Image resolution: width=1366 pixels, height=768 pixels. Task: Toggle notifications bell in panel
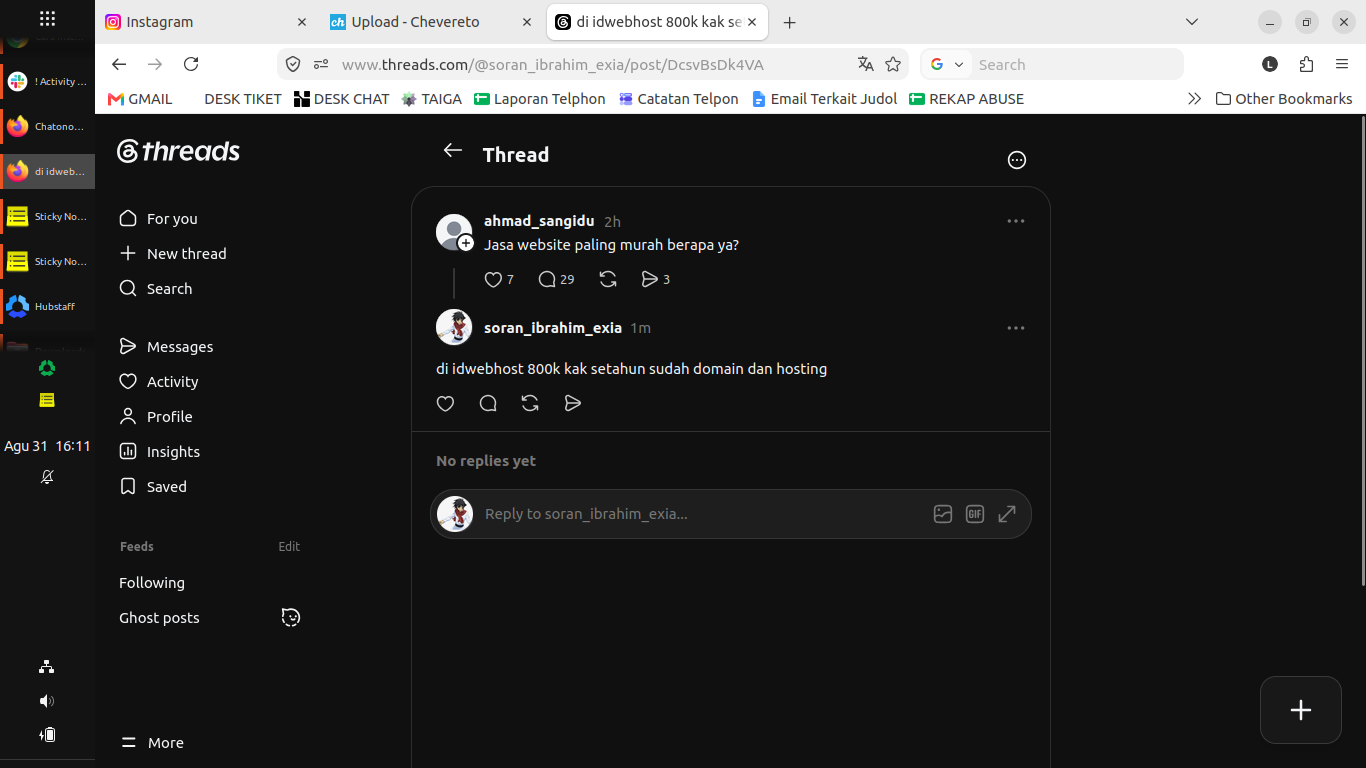coord(47,477)
